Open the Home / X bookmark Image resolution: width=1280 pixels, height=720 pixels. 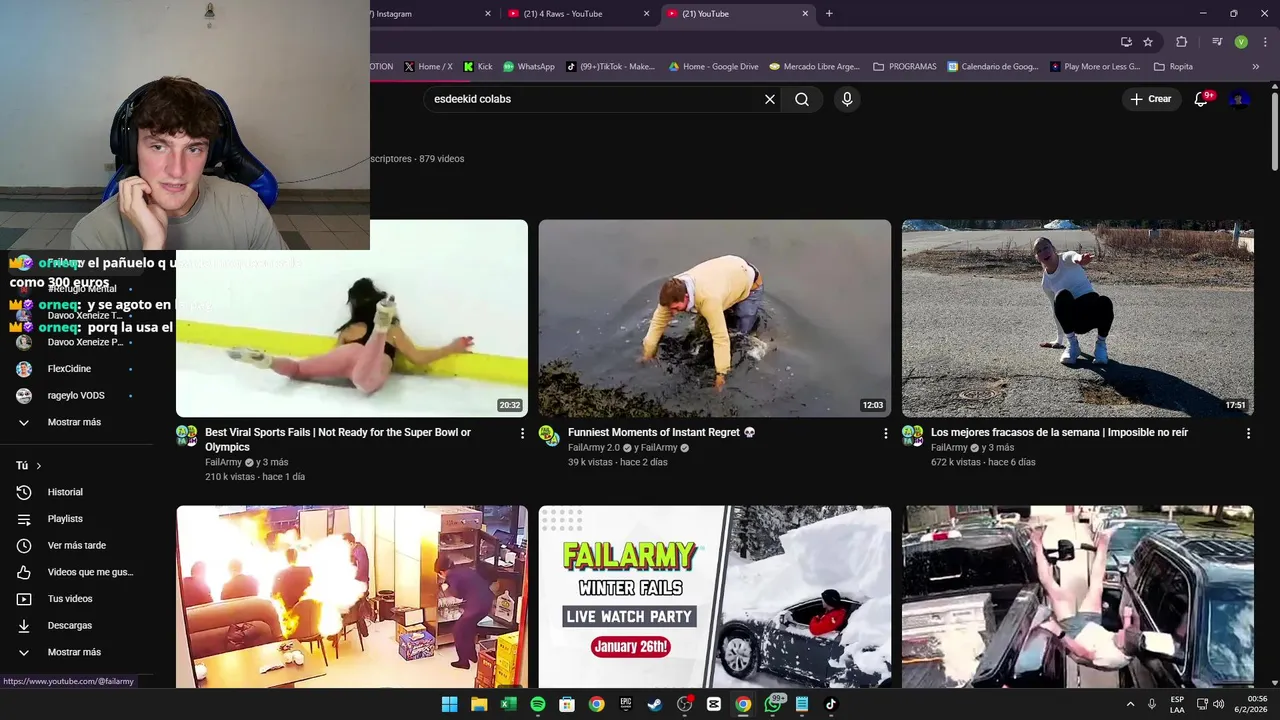click(x=428, y=67)
